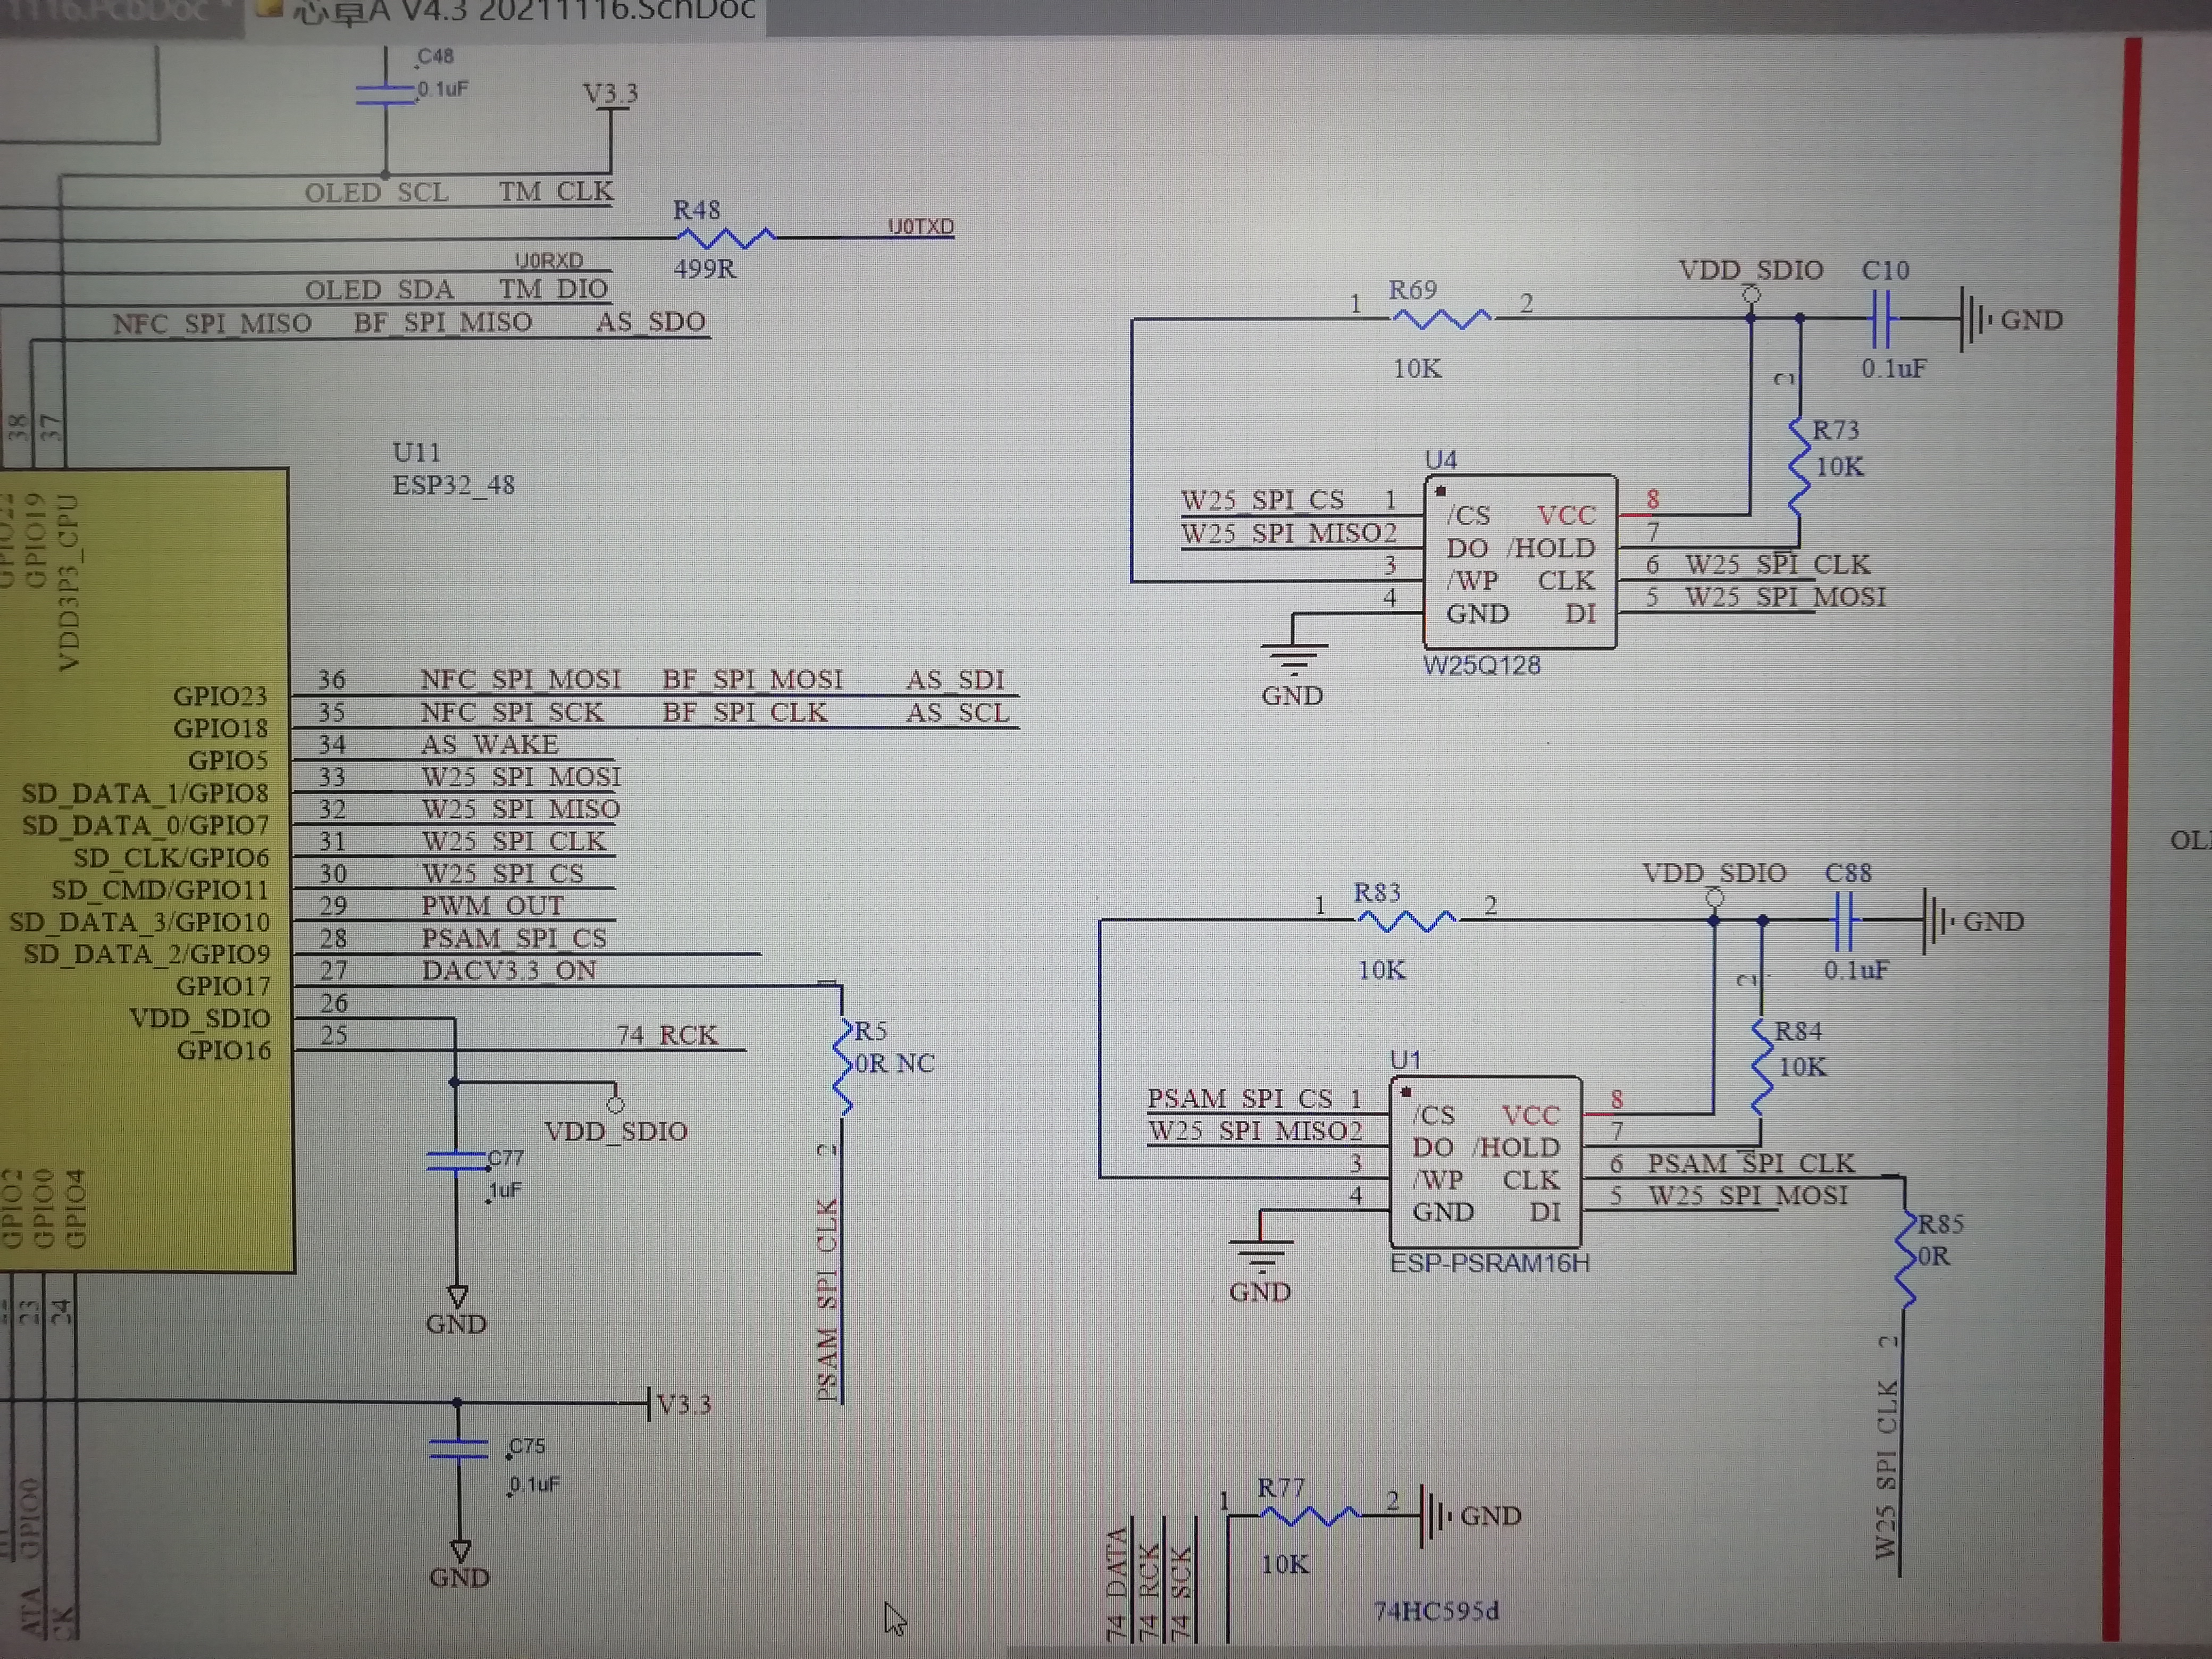Image resolution: width=2212 pixels, height=1659 pixels.
Task: Select the vertical PSAM_SPI_CLK label below R5
Action: click(827, 1300)
